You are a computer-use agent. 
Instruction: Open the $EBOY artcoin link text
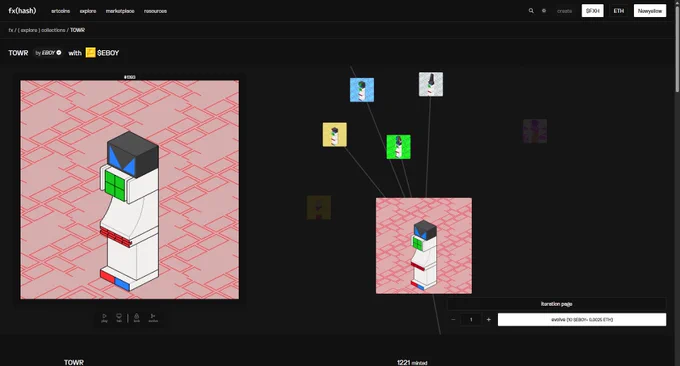(108, 53)
